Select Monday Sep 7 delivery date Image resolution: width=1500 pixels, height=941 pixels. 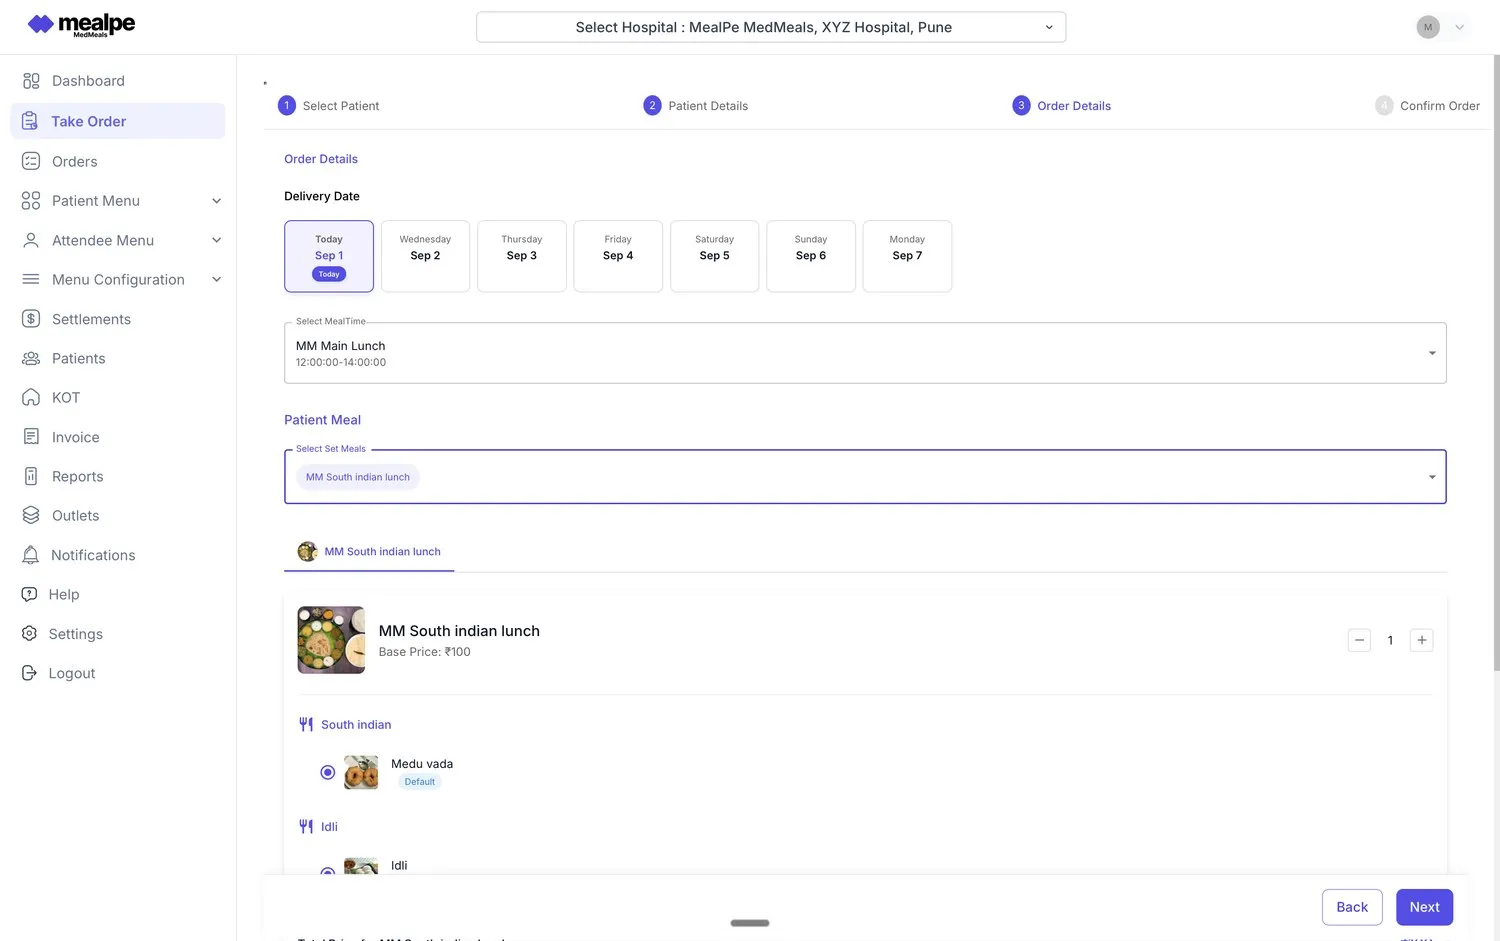[907, 256]
